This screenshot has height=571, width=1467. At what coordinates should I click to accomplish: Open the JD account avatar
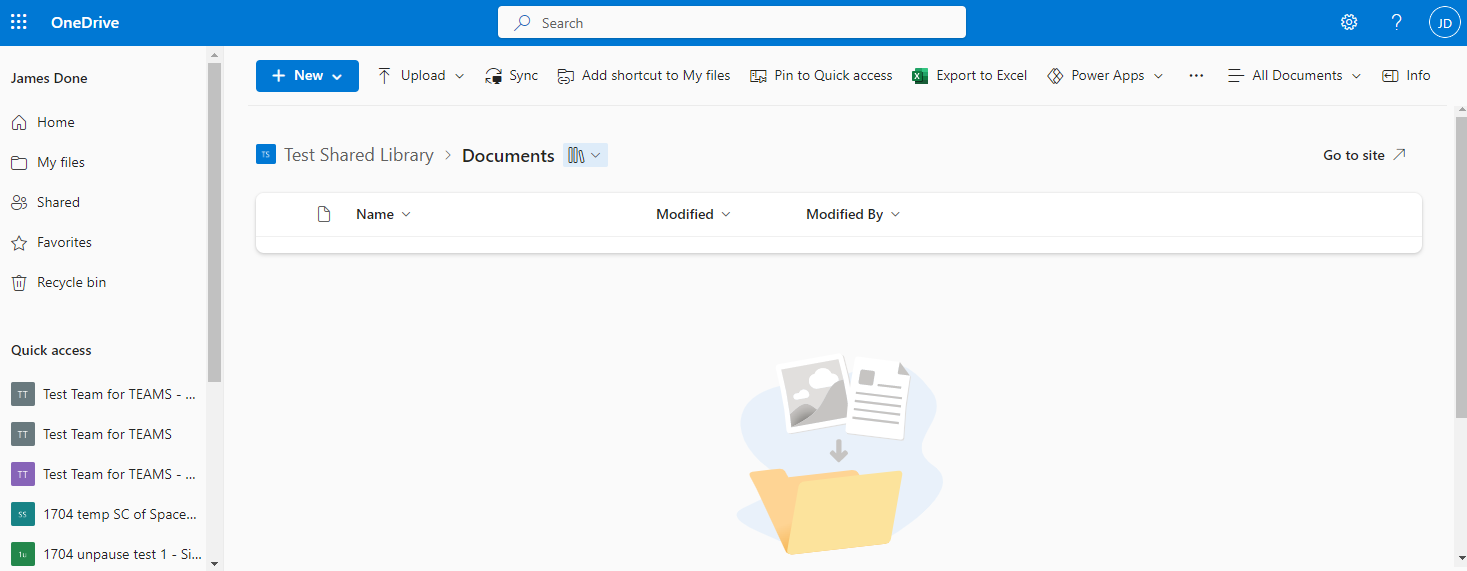click(x=1445, y=22)
